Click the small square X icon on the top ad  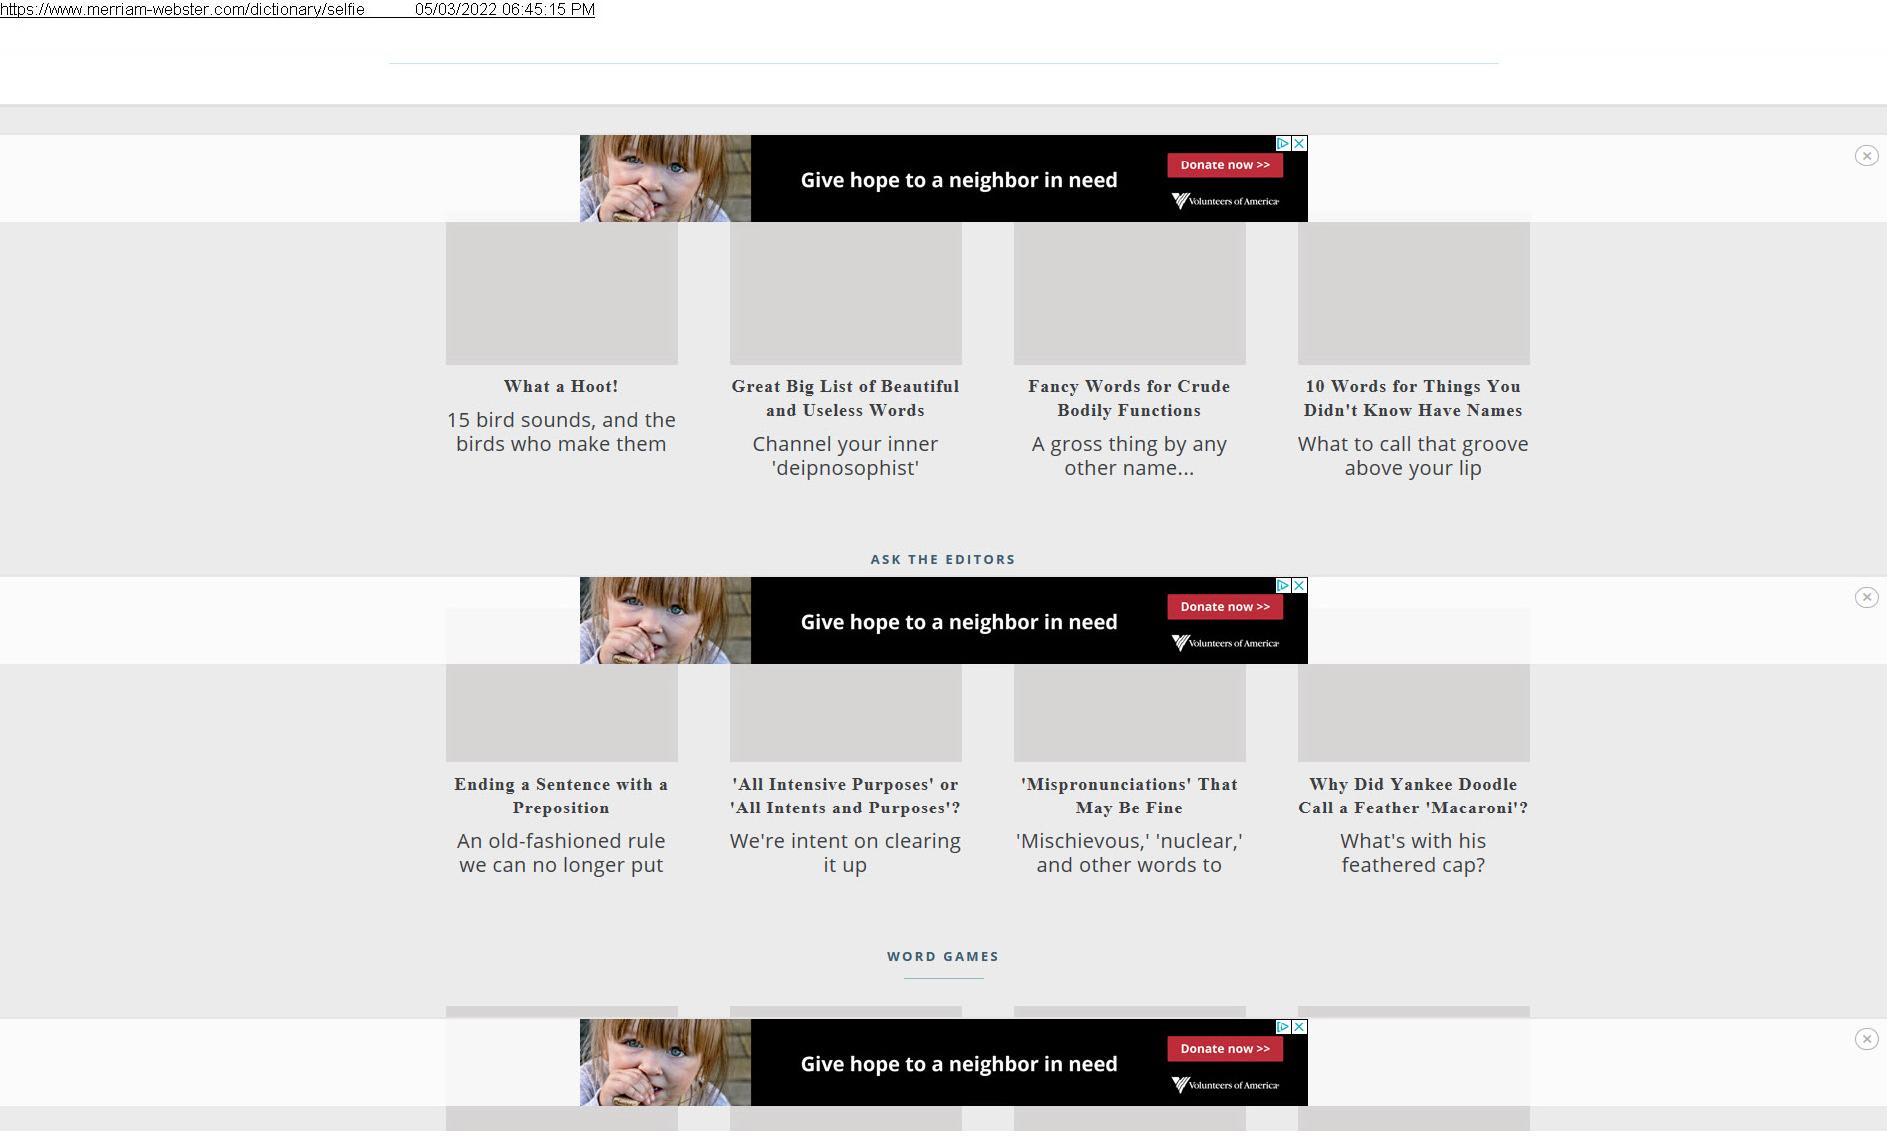[x=1299, y=144]
